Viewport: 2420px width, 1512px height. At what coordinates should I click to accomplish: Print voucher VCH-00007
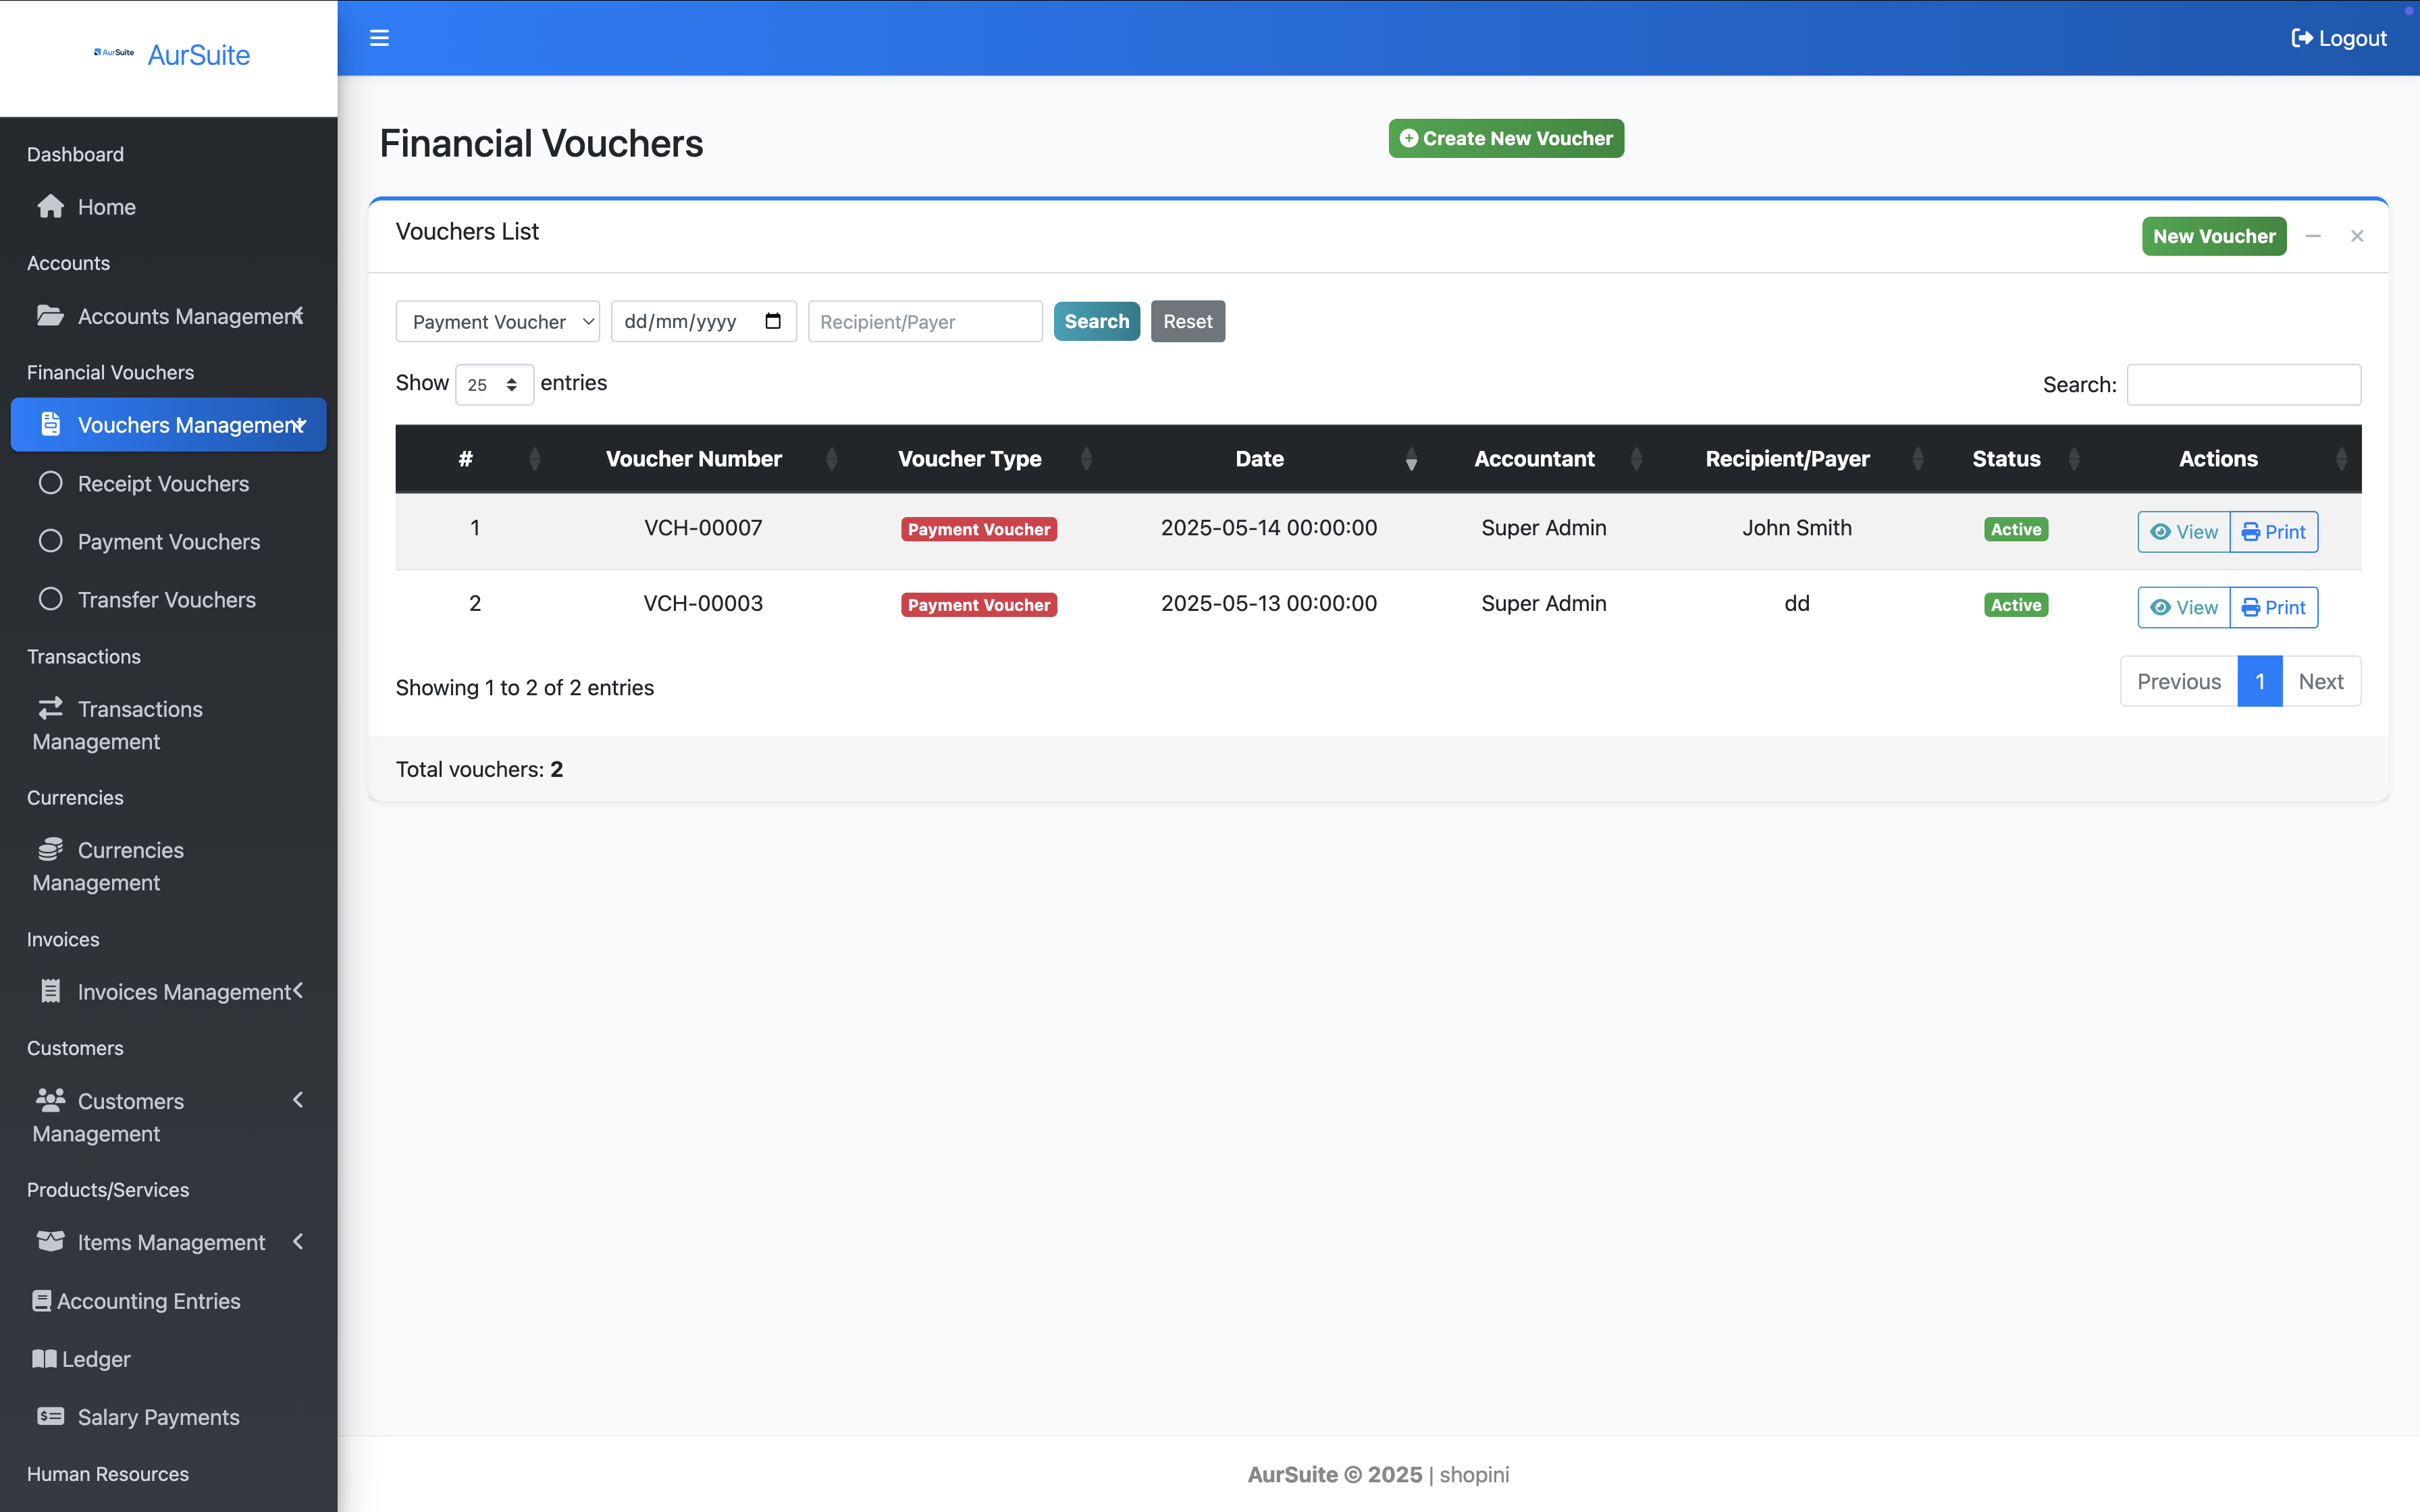point(2273,532)
